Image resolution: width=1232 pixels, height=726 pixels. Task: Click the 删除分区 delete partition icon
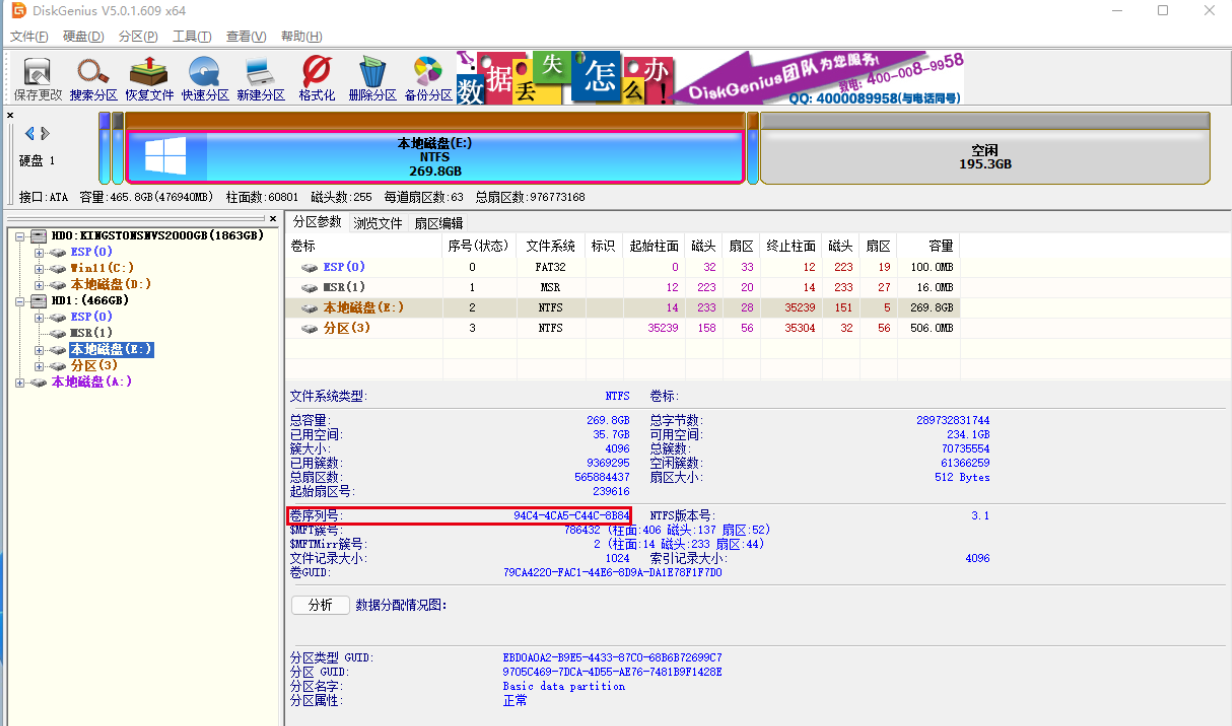372,79
